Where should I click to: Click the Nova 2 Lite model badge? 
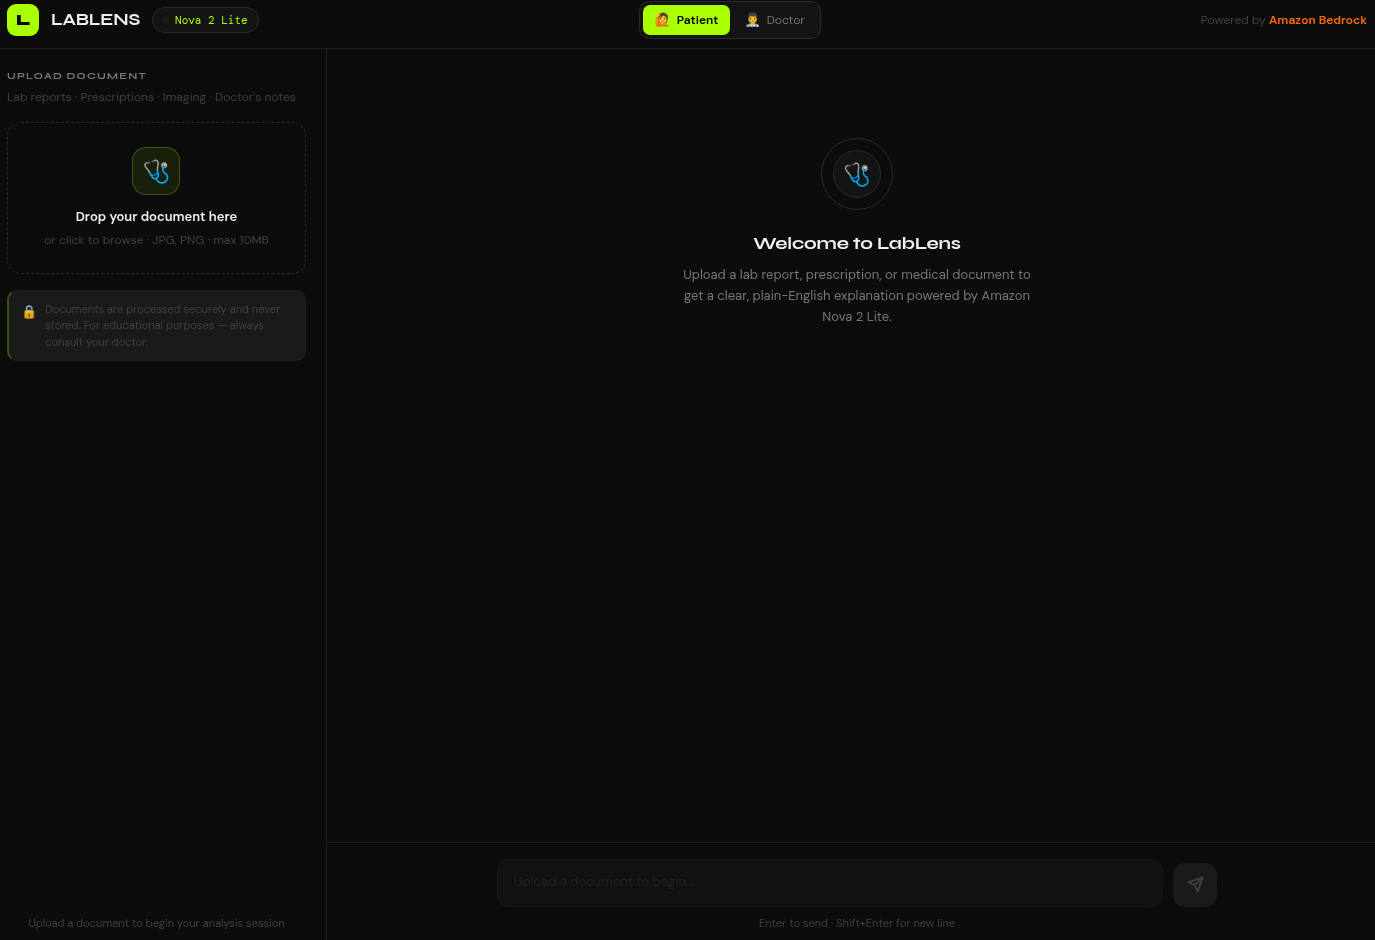(205, 20)
